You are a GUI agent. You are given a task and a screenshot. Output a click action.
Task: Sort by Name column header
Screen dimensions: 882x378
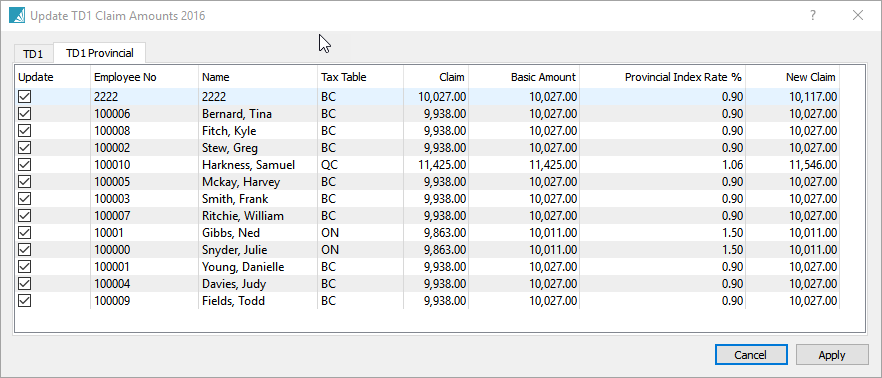click(x=258, y=77)
